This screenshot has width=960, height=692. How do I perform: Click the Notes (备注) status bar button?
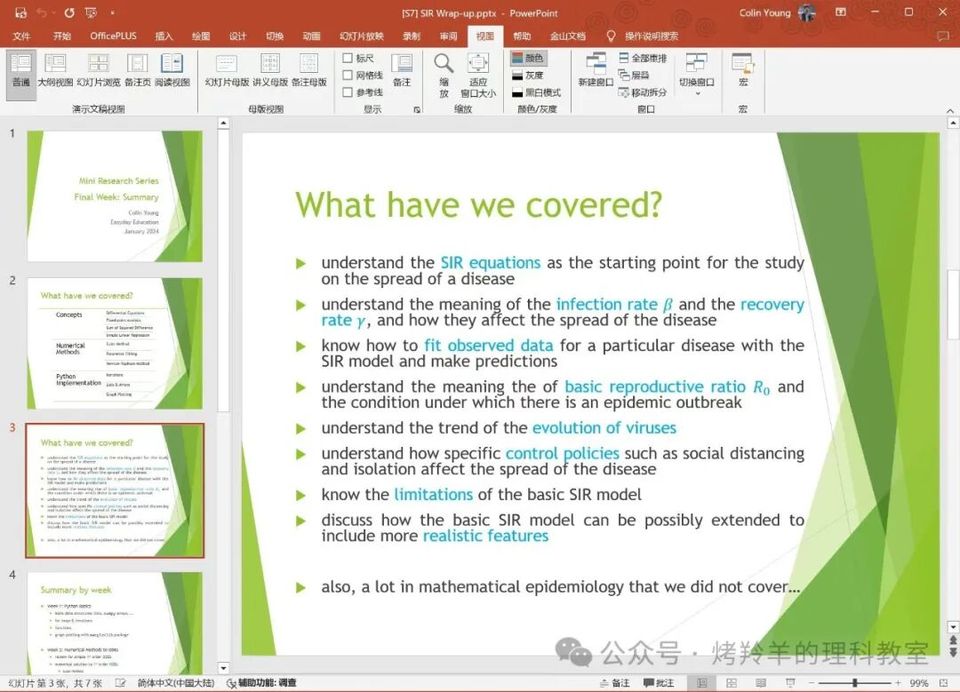[614, 683]
